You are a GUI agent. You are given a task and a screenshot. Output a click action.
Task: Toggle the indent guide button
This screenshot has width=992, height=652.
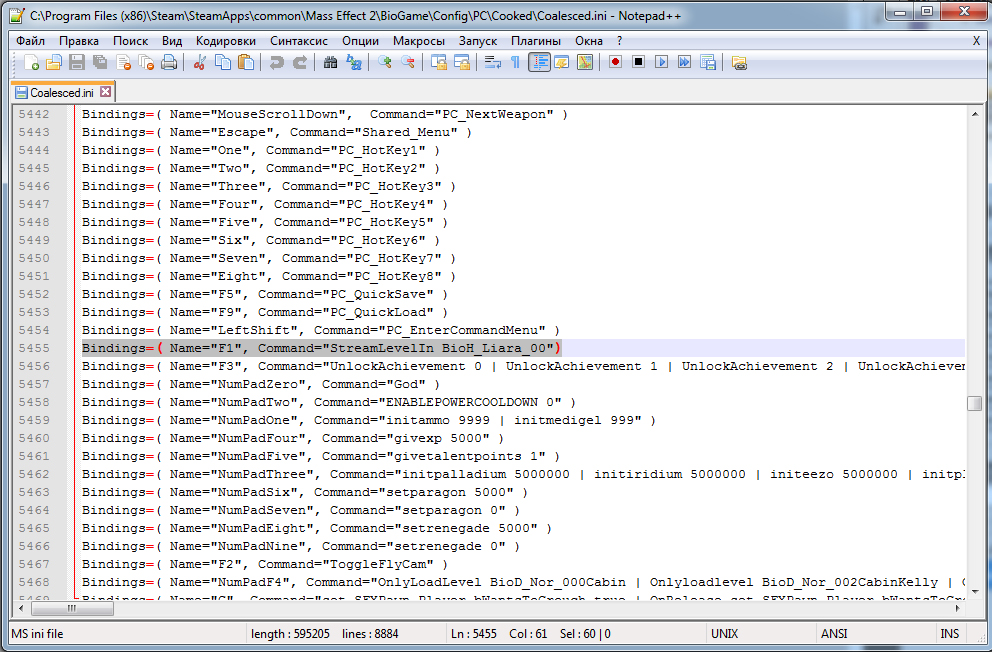point(539,63)
